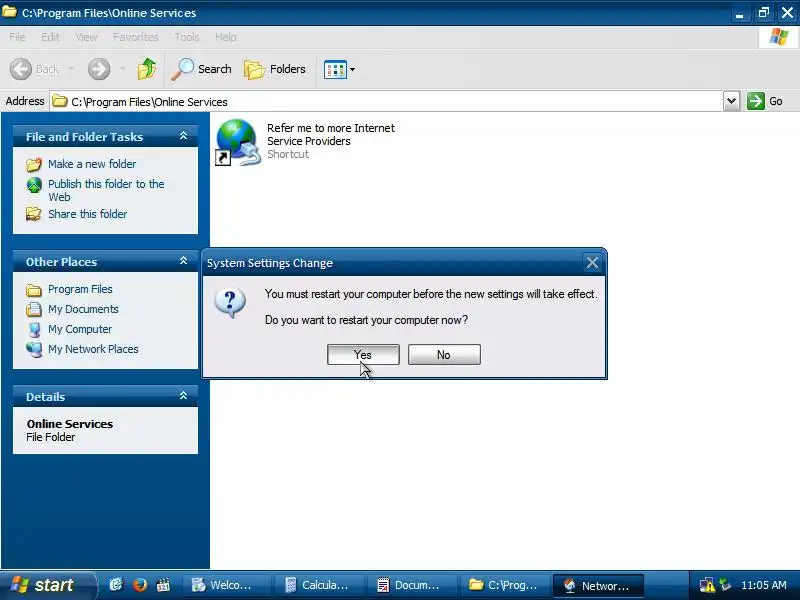Go up one folder level
Screen dimensions: 800x600
click(x=147, y=69)
